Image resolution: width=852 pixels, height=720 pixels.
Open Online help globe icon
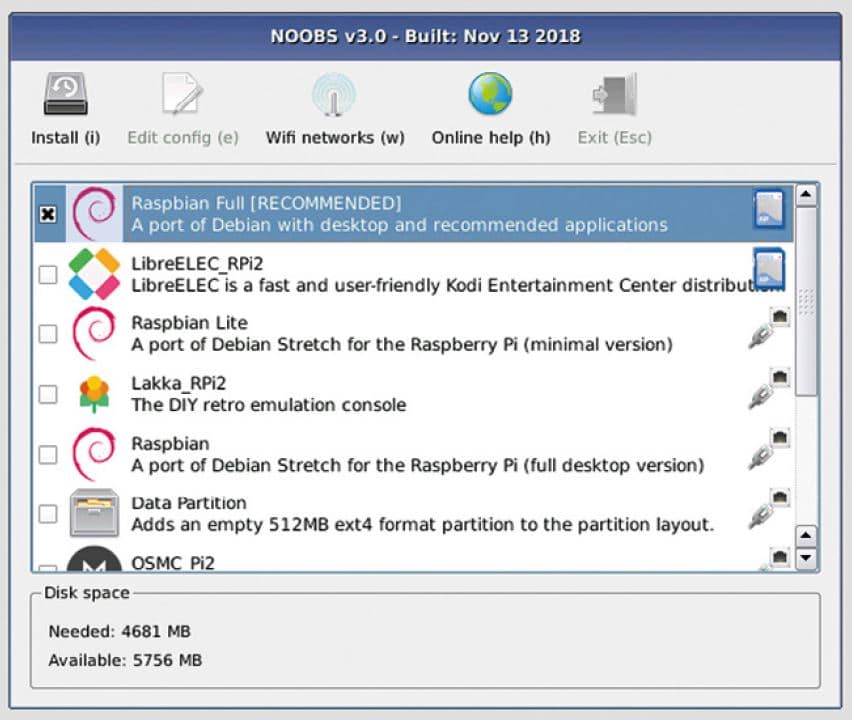click(x=490, y=95)
